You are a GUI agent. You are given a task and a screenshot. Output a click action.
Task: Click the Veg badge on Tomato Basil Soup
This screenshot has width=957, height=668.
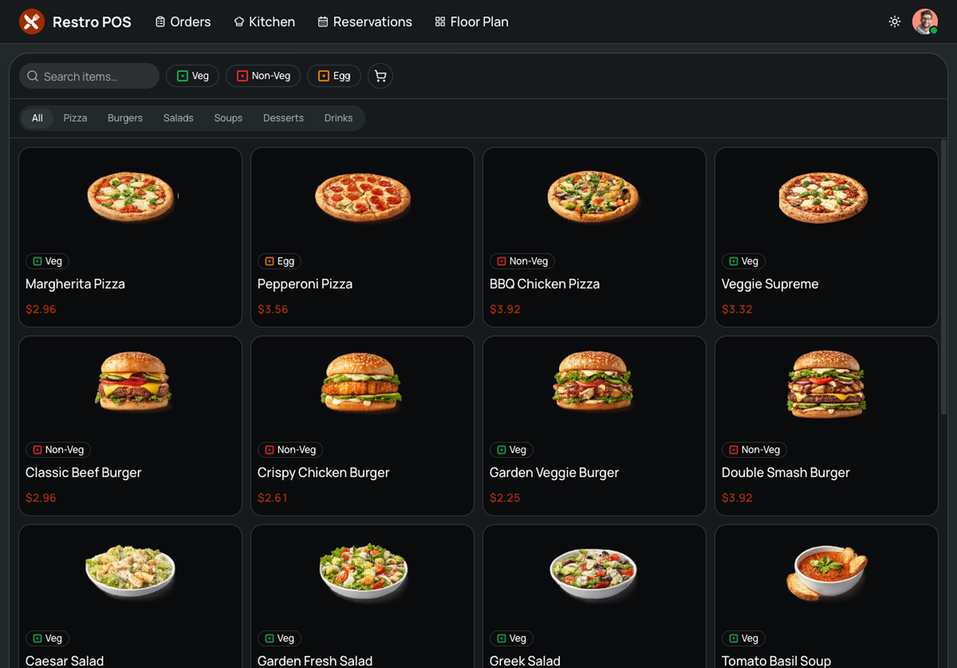pos(743,639)
